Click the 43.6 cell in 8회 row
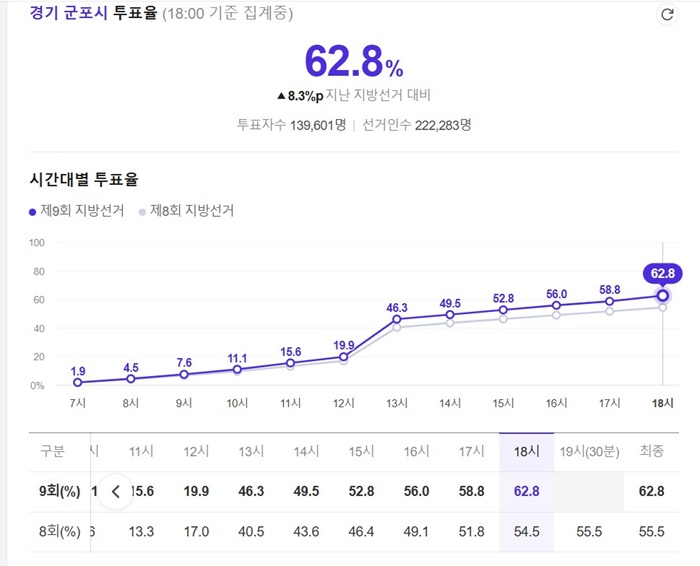The height and width of the screenshot is (566, 700). tap(306, 532)
